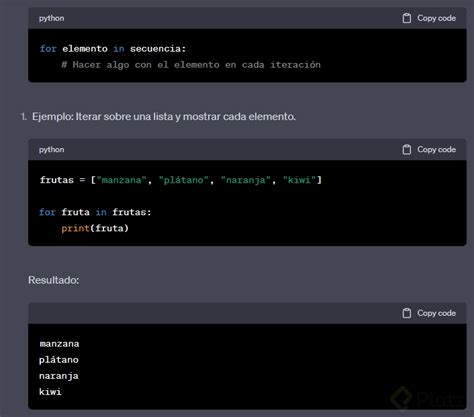Select the python label on the top block
The height and width of the screenshot is (417, 474).
[x=52, y=19]
